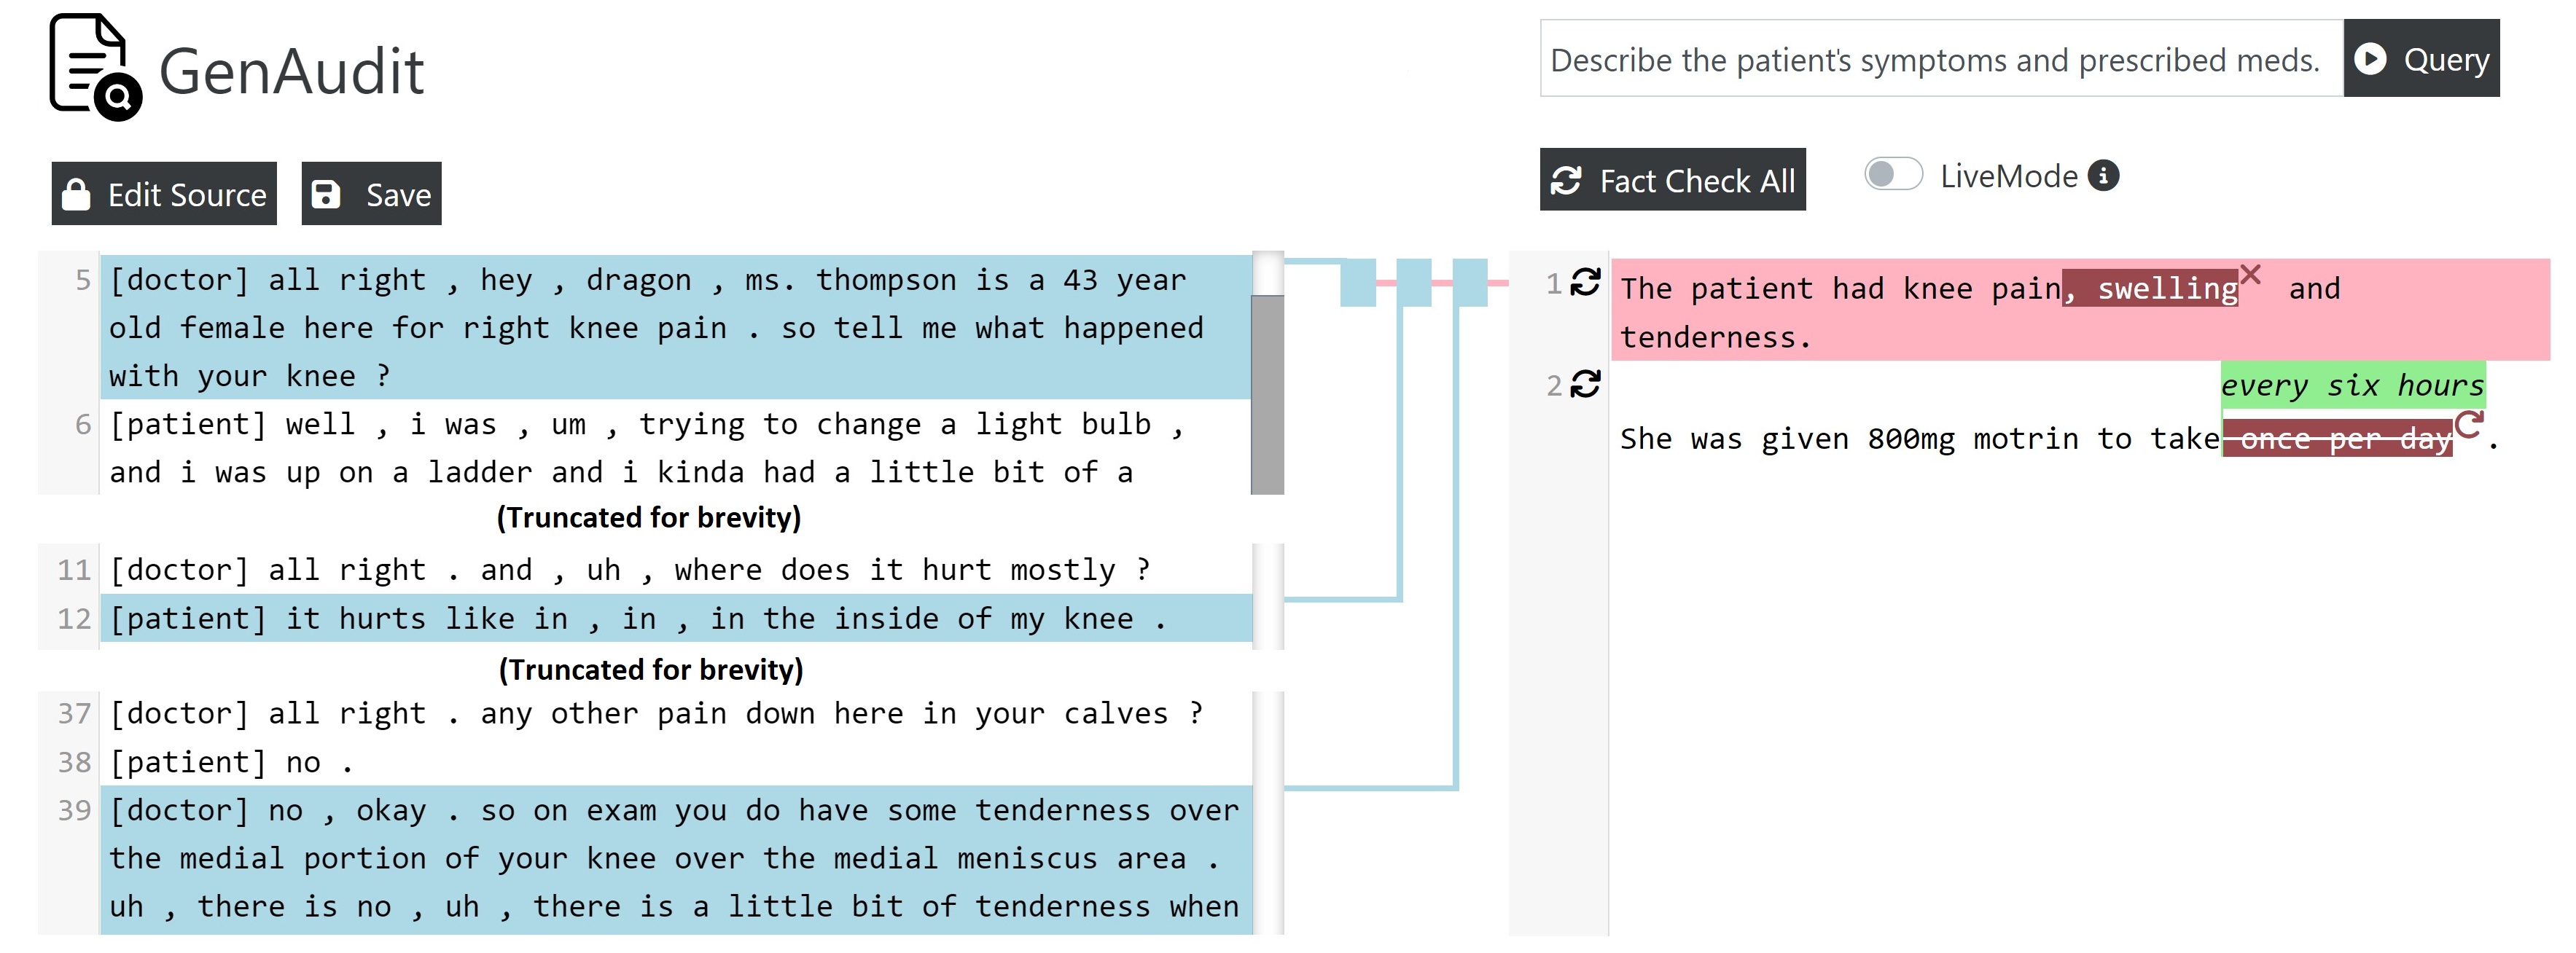Click the play icon in Query button
The height and width of the screenshot is (953, 2576).
click(2369, 59)
